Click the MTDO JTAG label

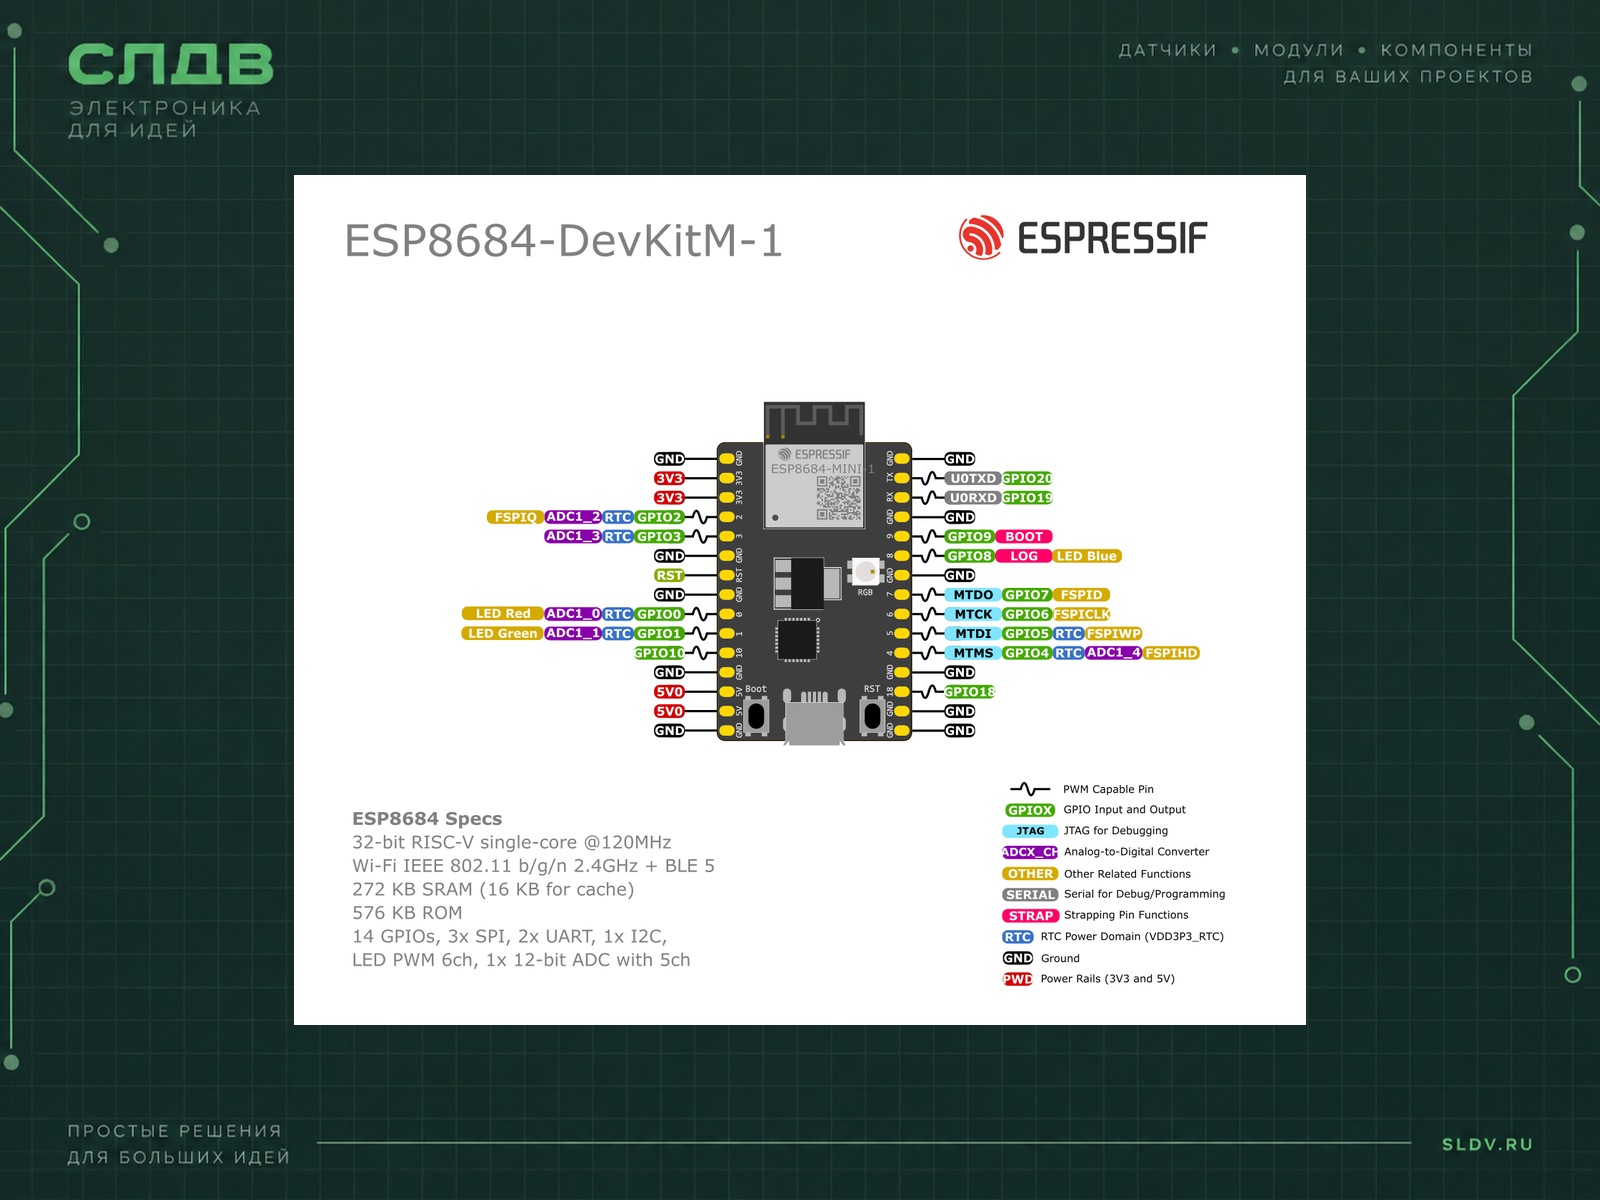(x=973, y=594)
